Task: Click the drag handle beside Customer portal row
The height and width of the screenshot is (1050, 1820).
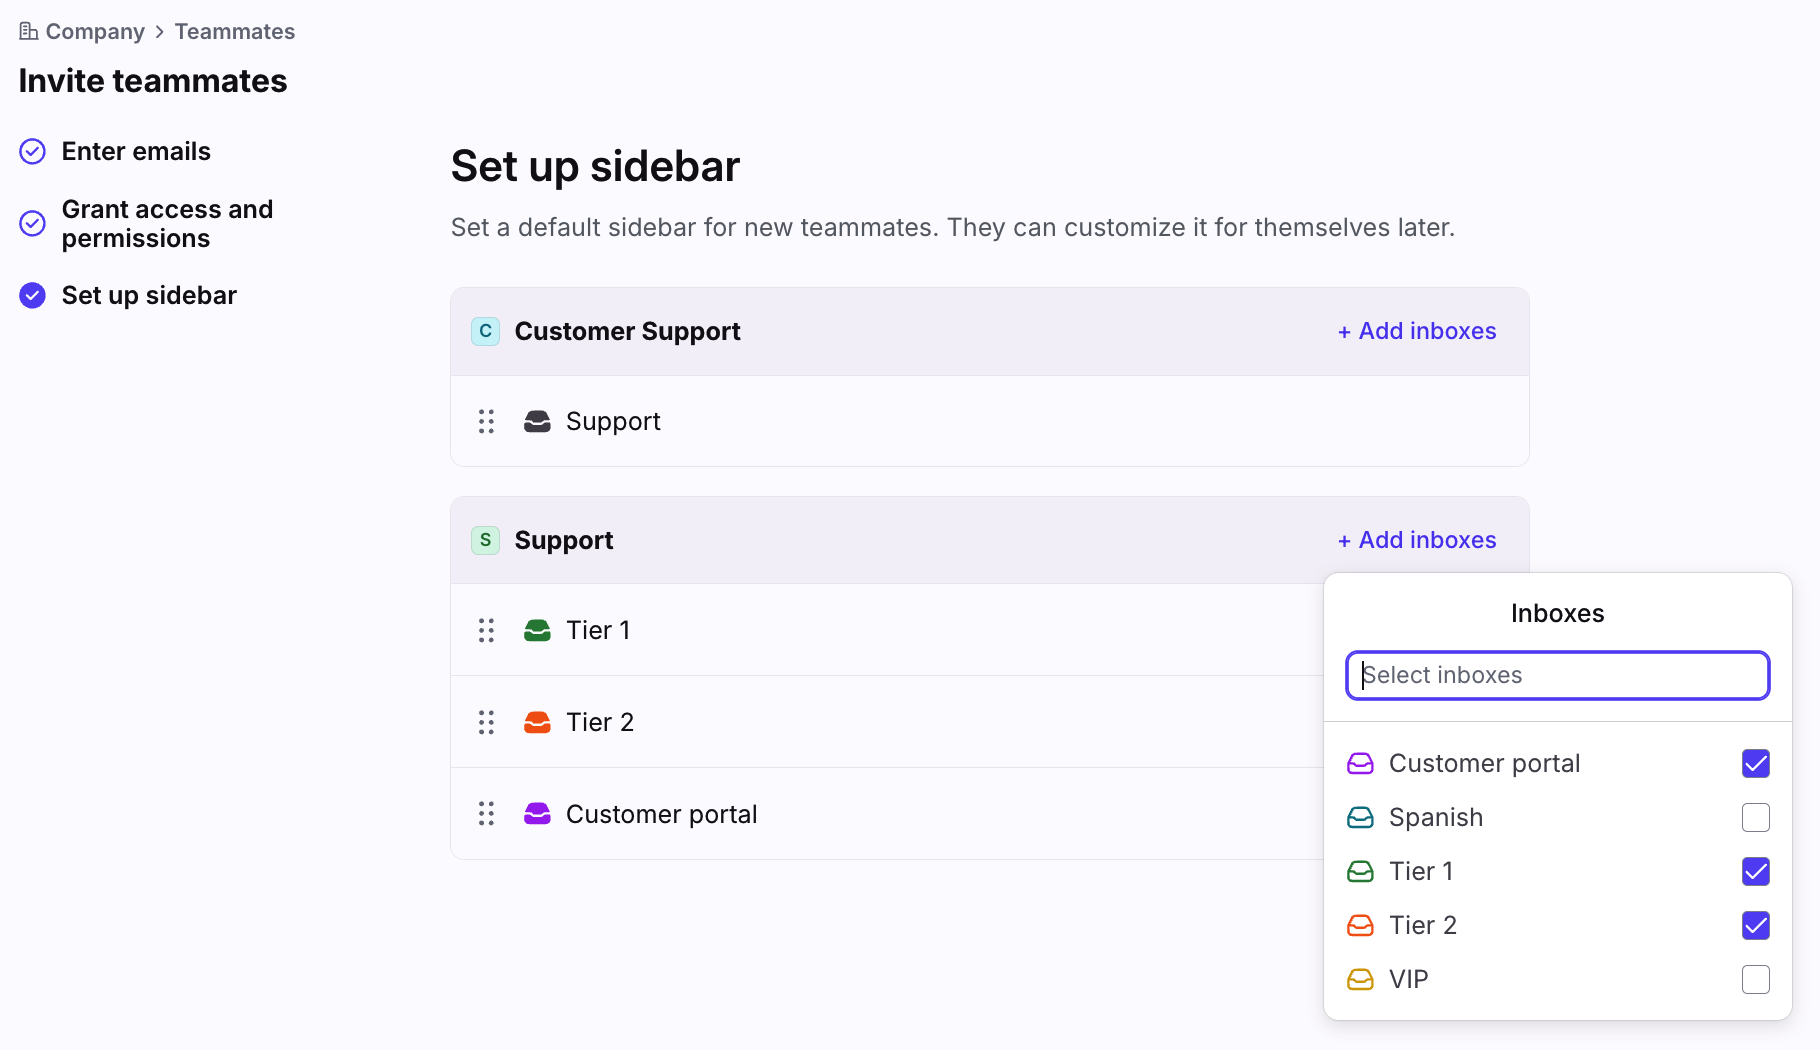Action: 486,814
